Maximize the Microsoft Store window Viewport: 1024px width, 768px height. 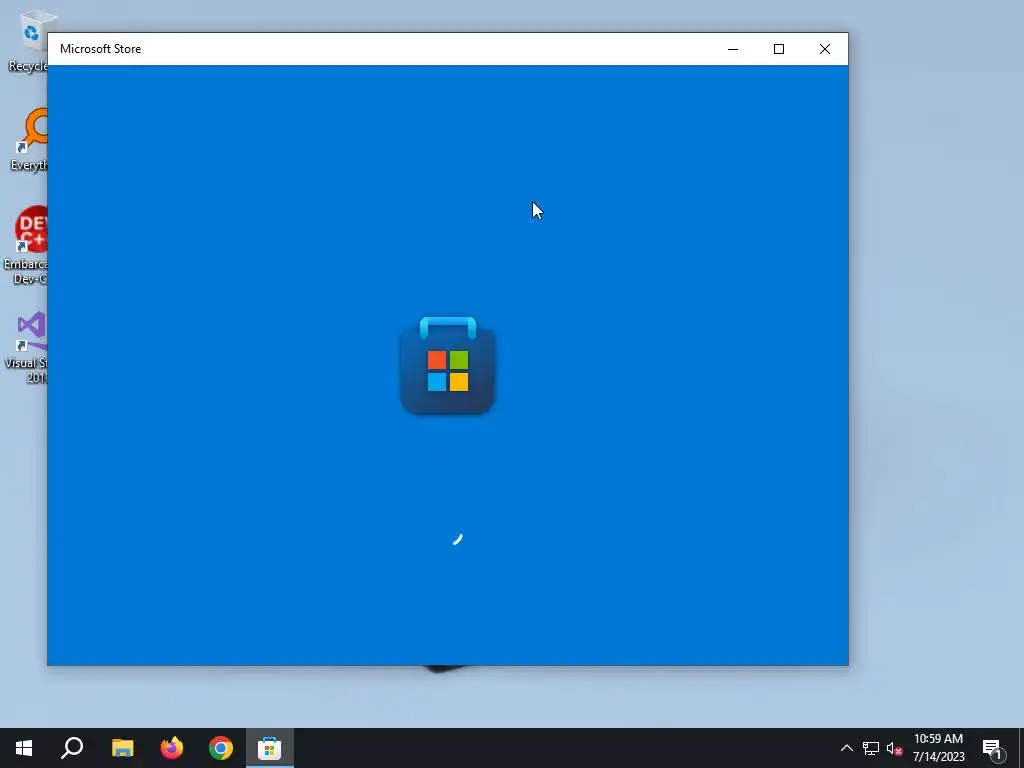778,49
